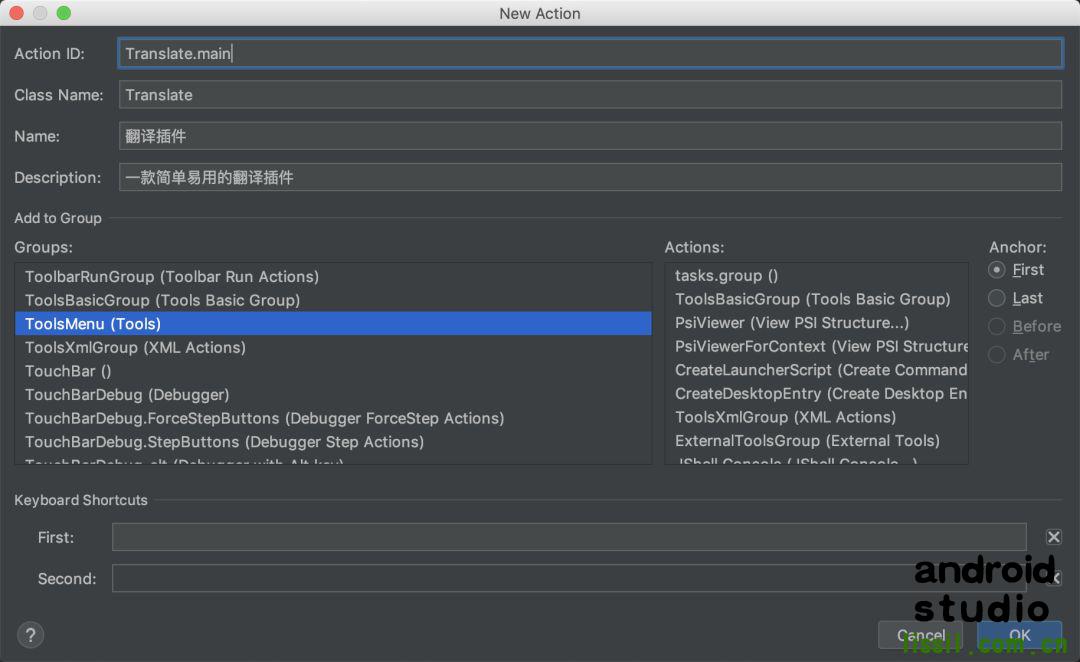This screenshot has height=662, width=1080.
Task: Select TouchBar () group
Action: coord(333,371)
